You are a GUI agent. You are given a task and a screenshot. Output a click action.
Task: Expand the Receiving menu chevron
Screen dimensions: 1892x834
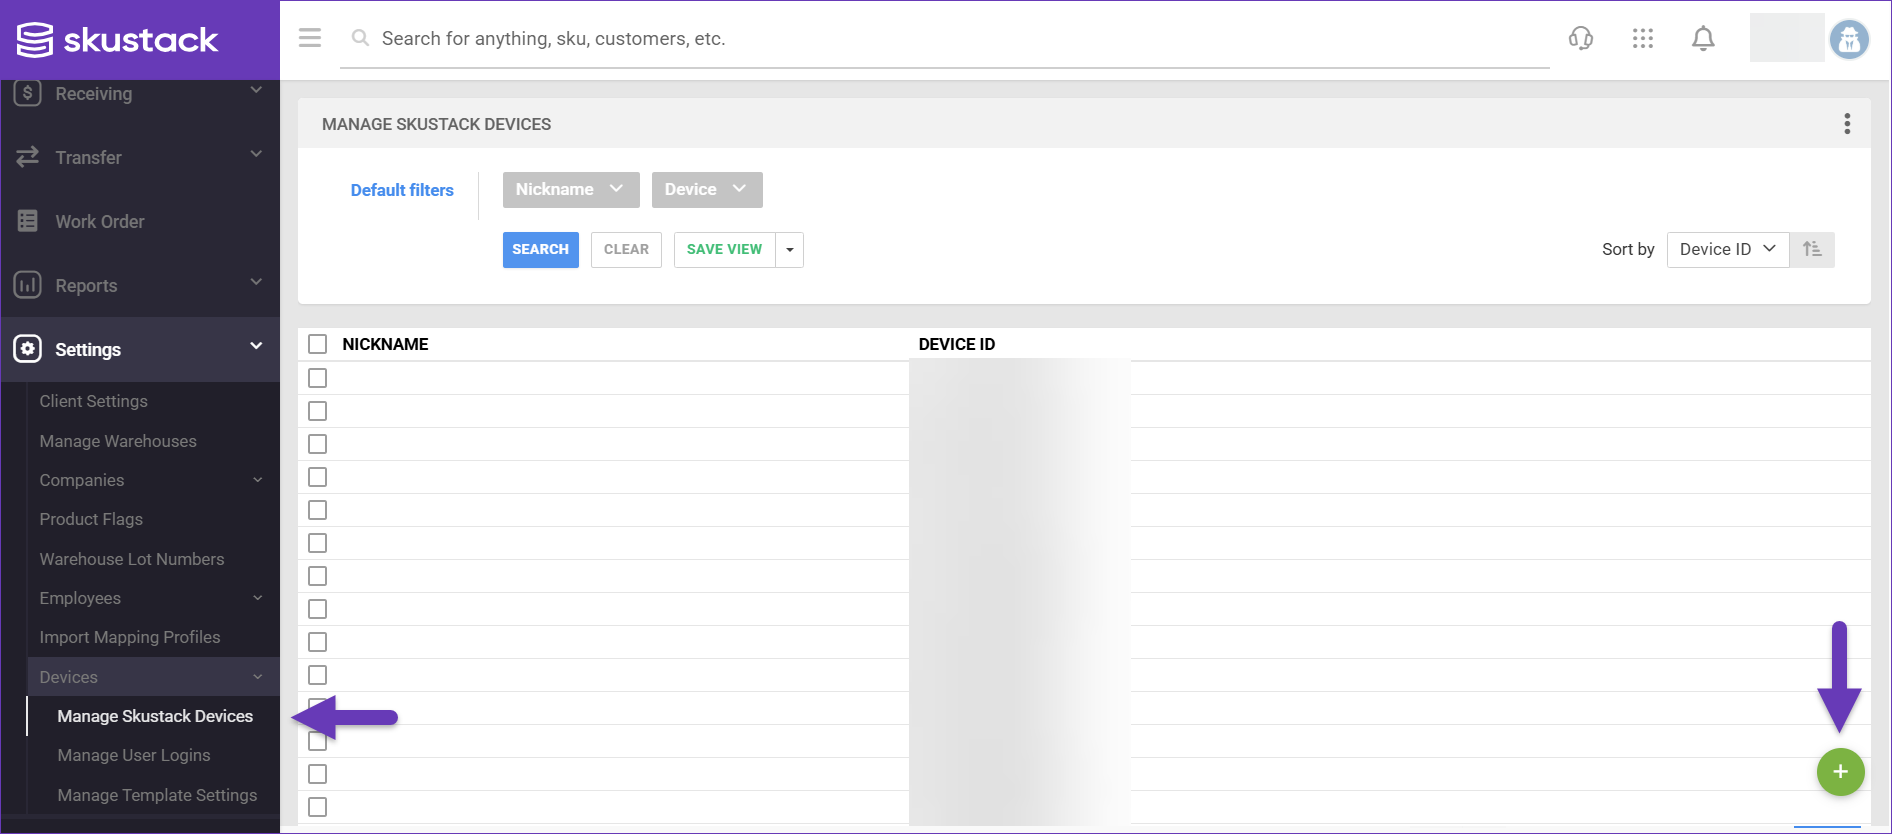coord(256,90)
